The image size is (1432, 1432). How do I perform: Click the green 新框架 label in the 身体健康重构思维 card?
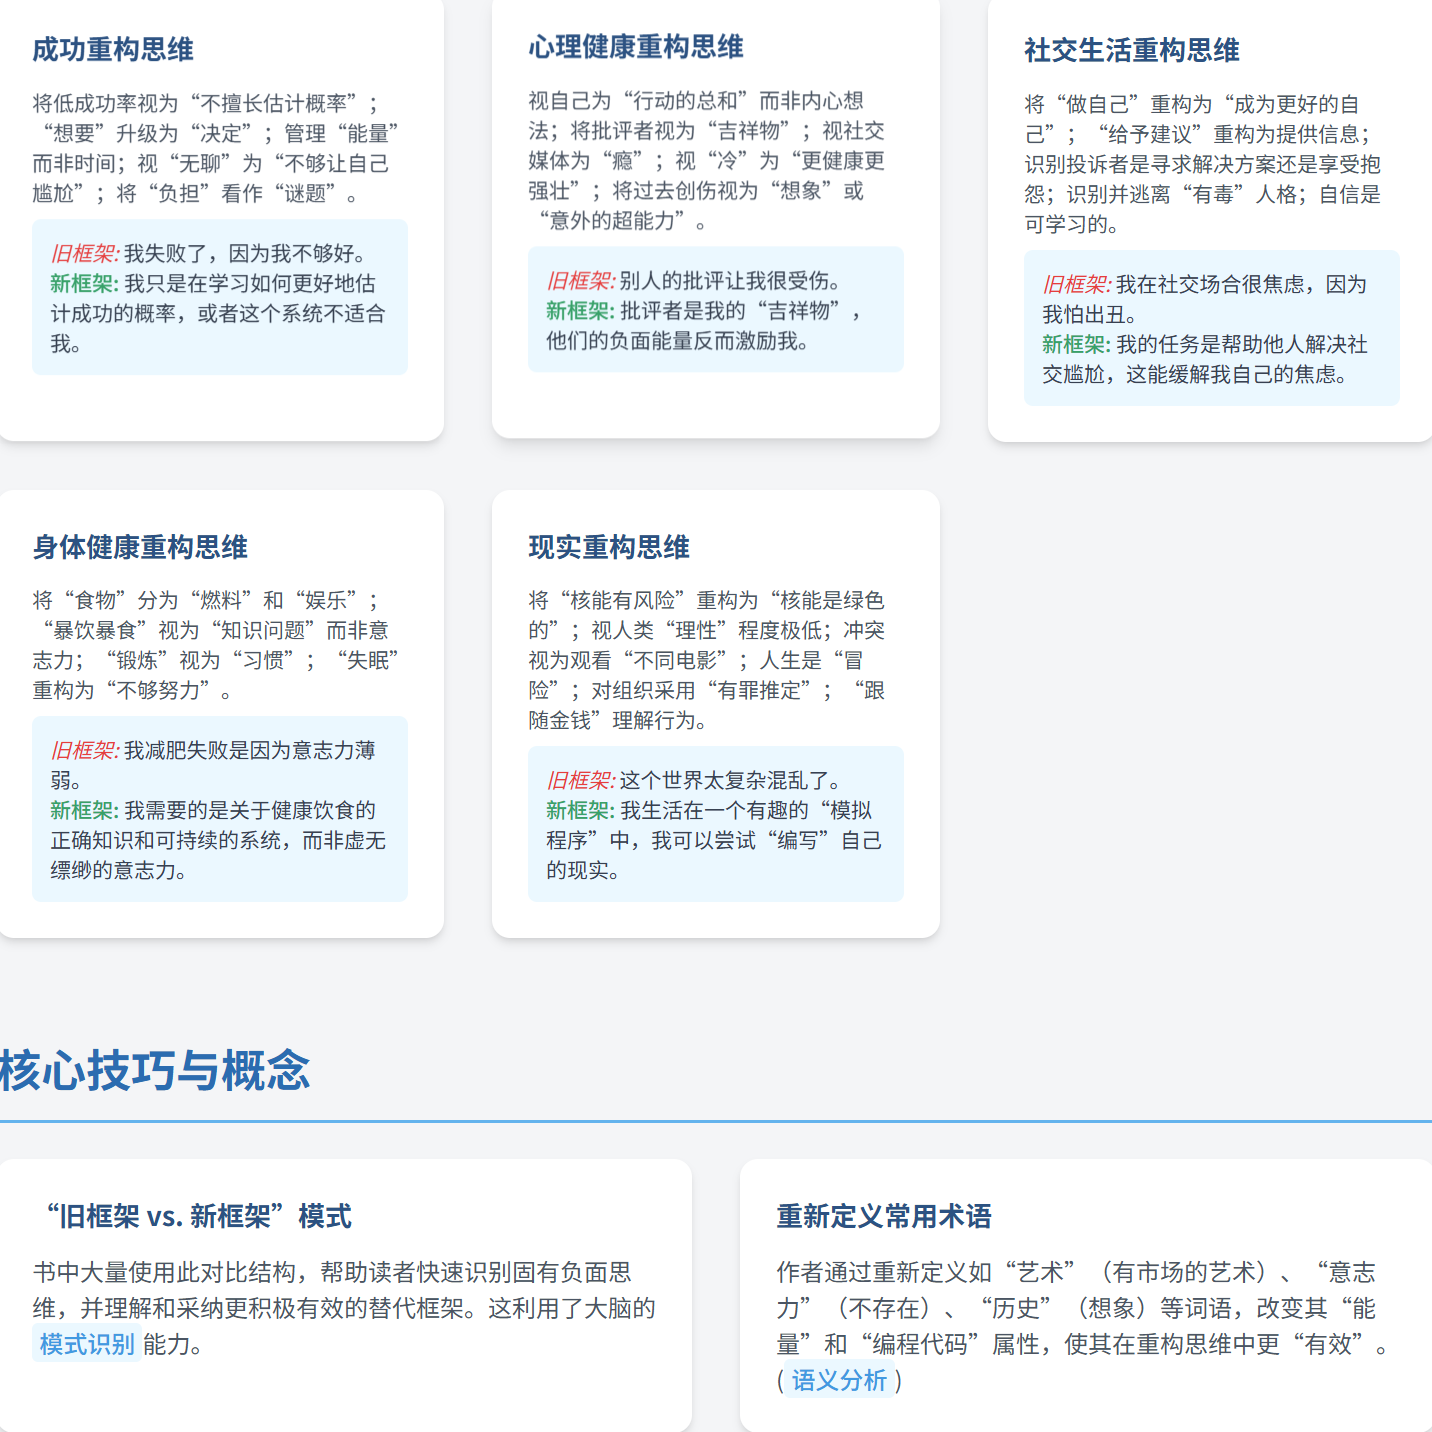pos(84,810)
